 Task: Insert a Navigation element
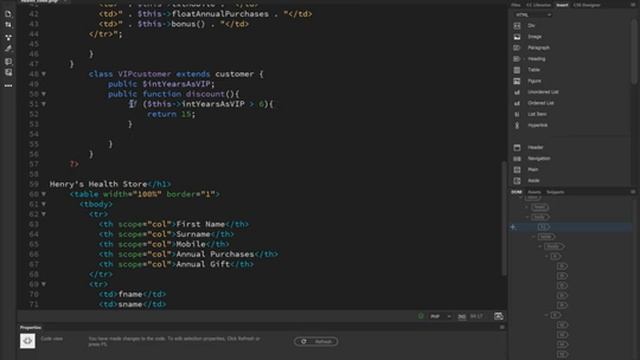539,158
